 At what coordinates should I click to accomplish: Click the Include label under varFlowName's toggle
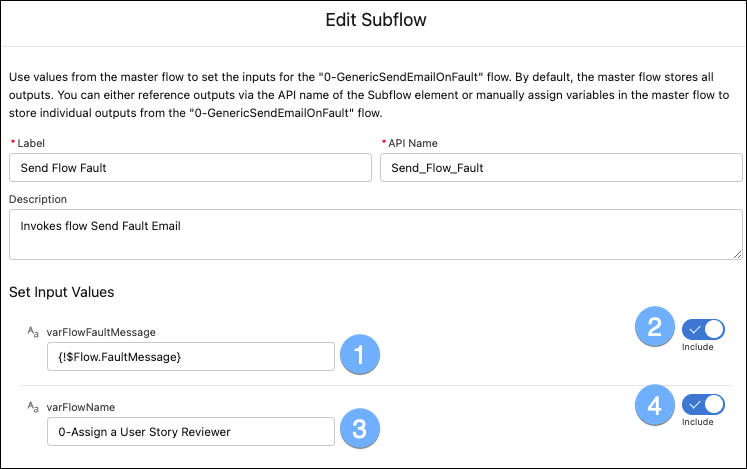[697, 422]
